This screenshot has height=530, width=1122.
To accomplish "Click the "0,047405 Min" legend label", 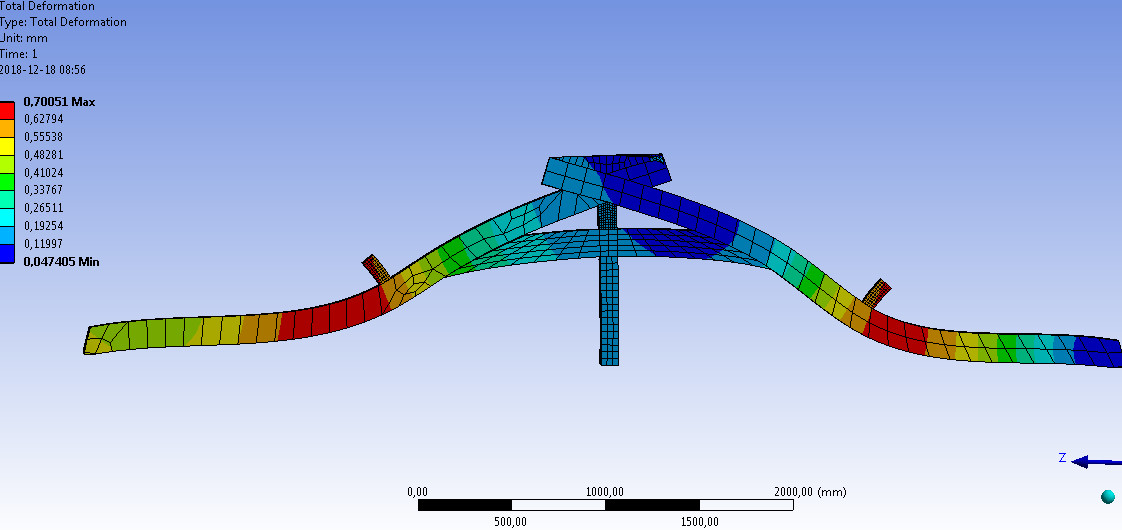I will coord(61,262).
